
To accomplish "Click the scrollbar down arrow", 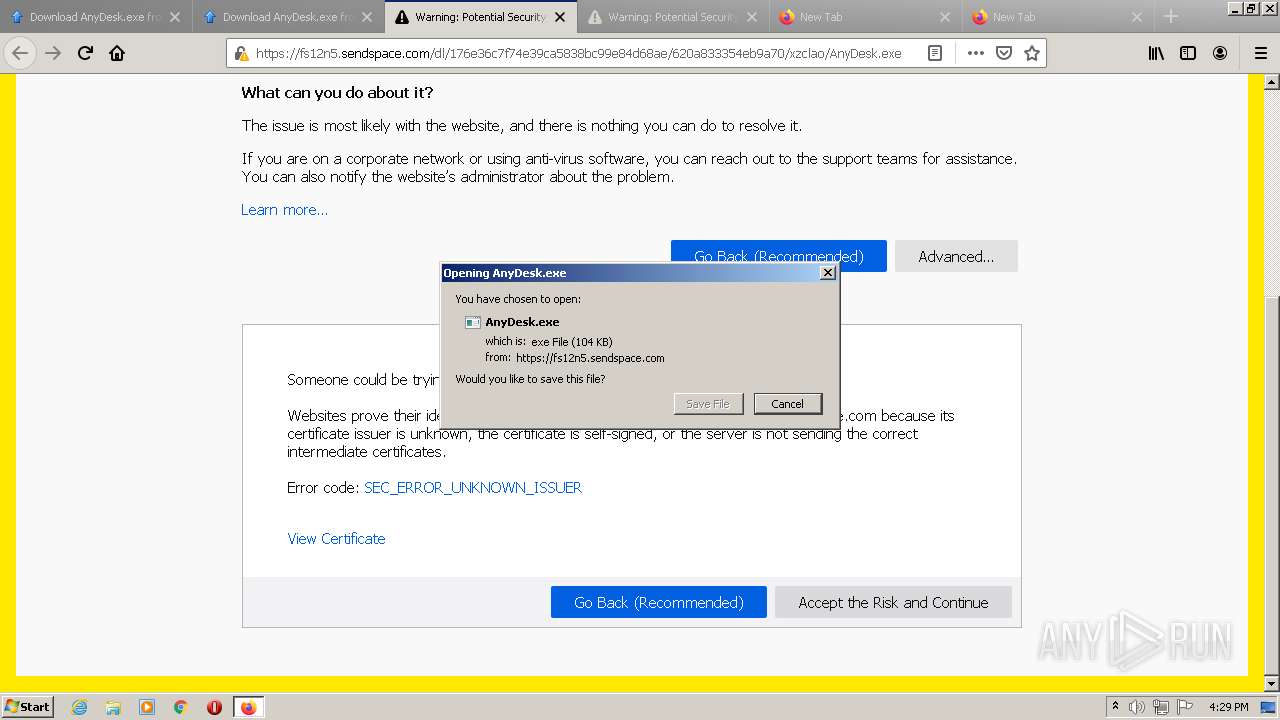I will click(x=1271, y=684).
